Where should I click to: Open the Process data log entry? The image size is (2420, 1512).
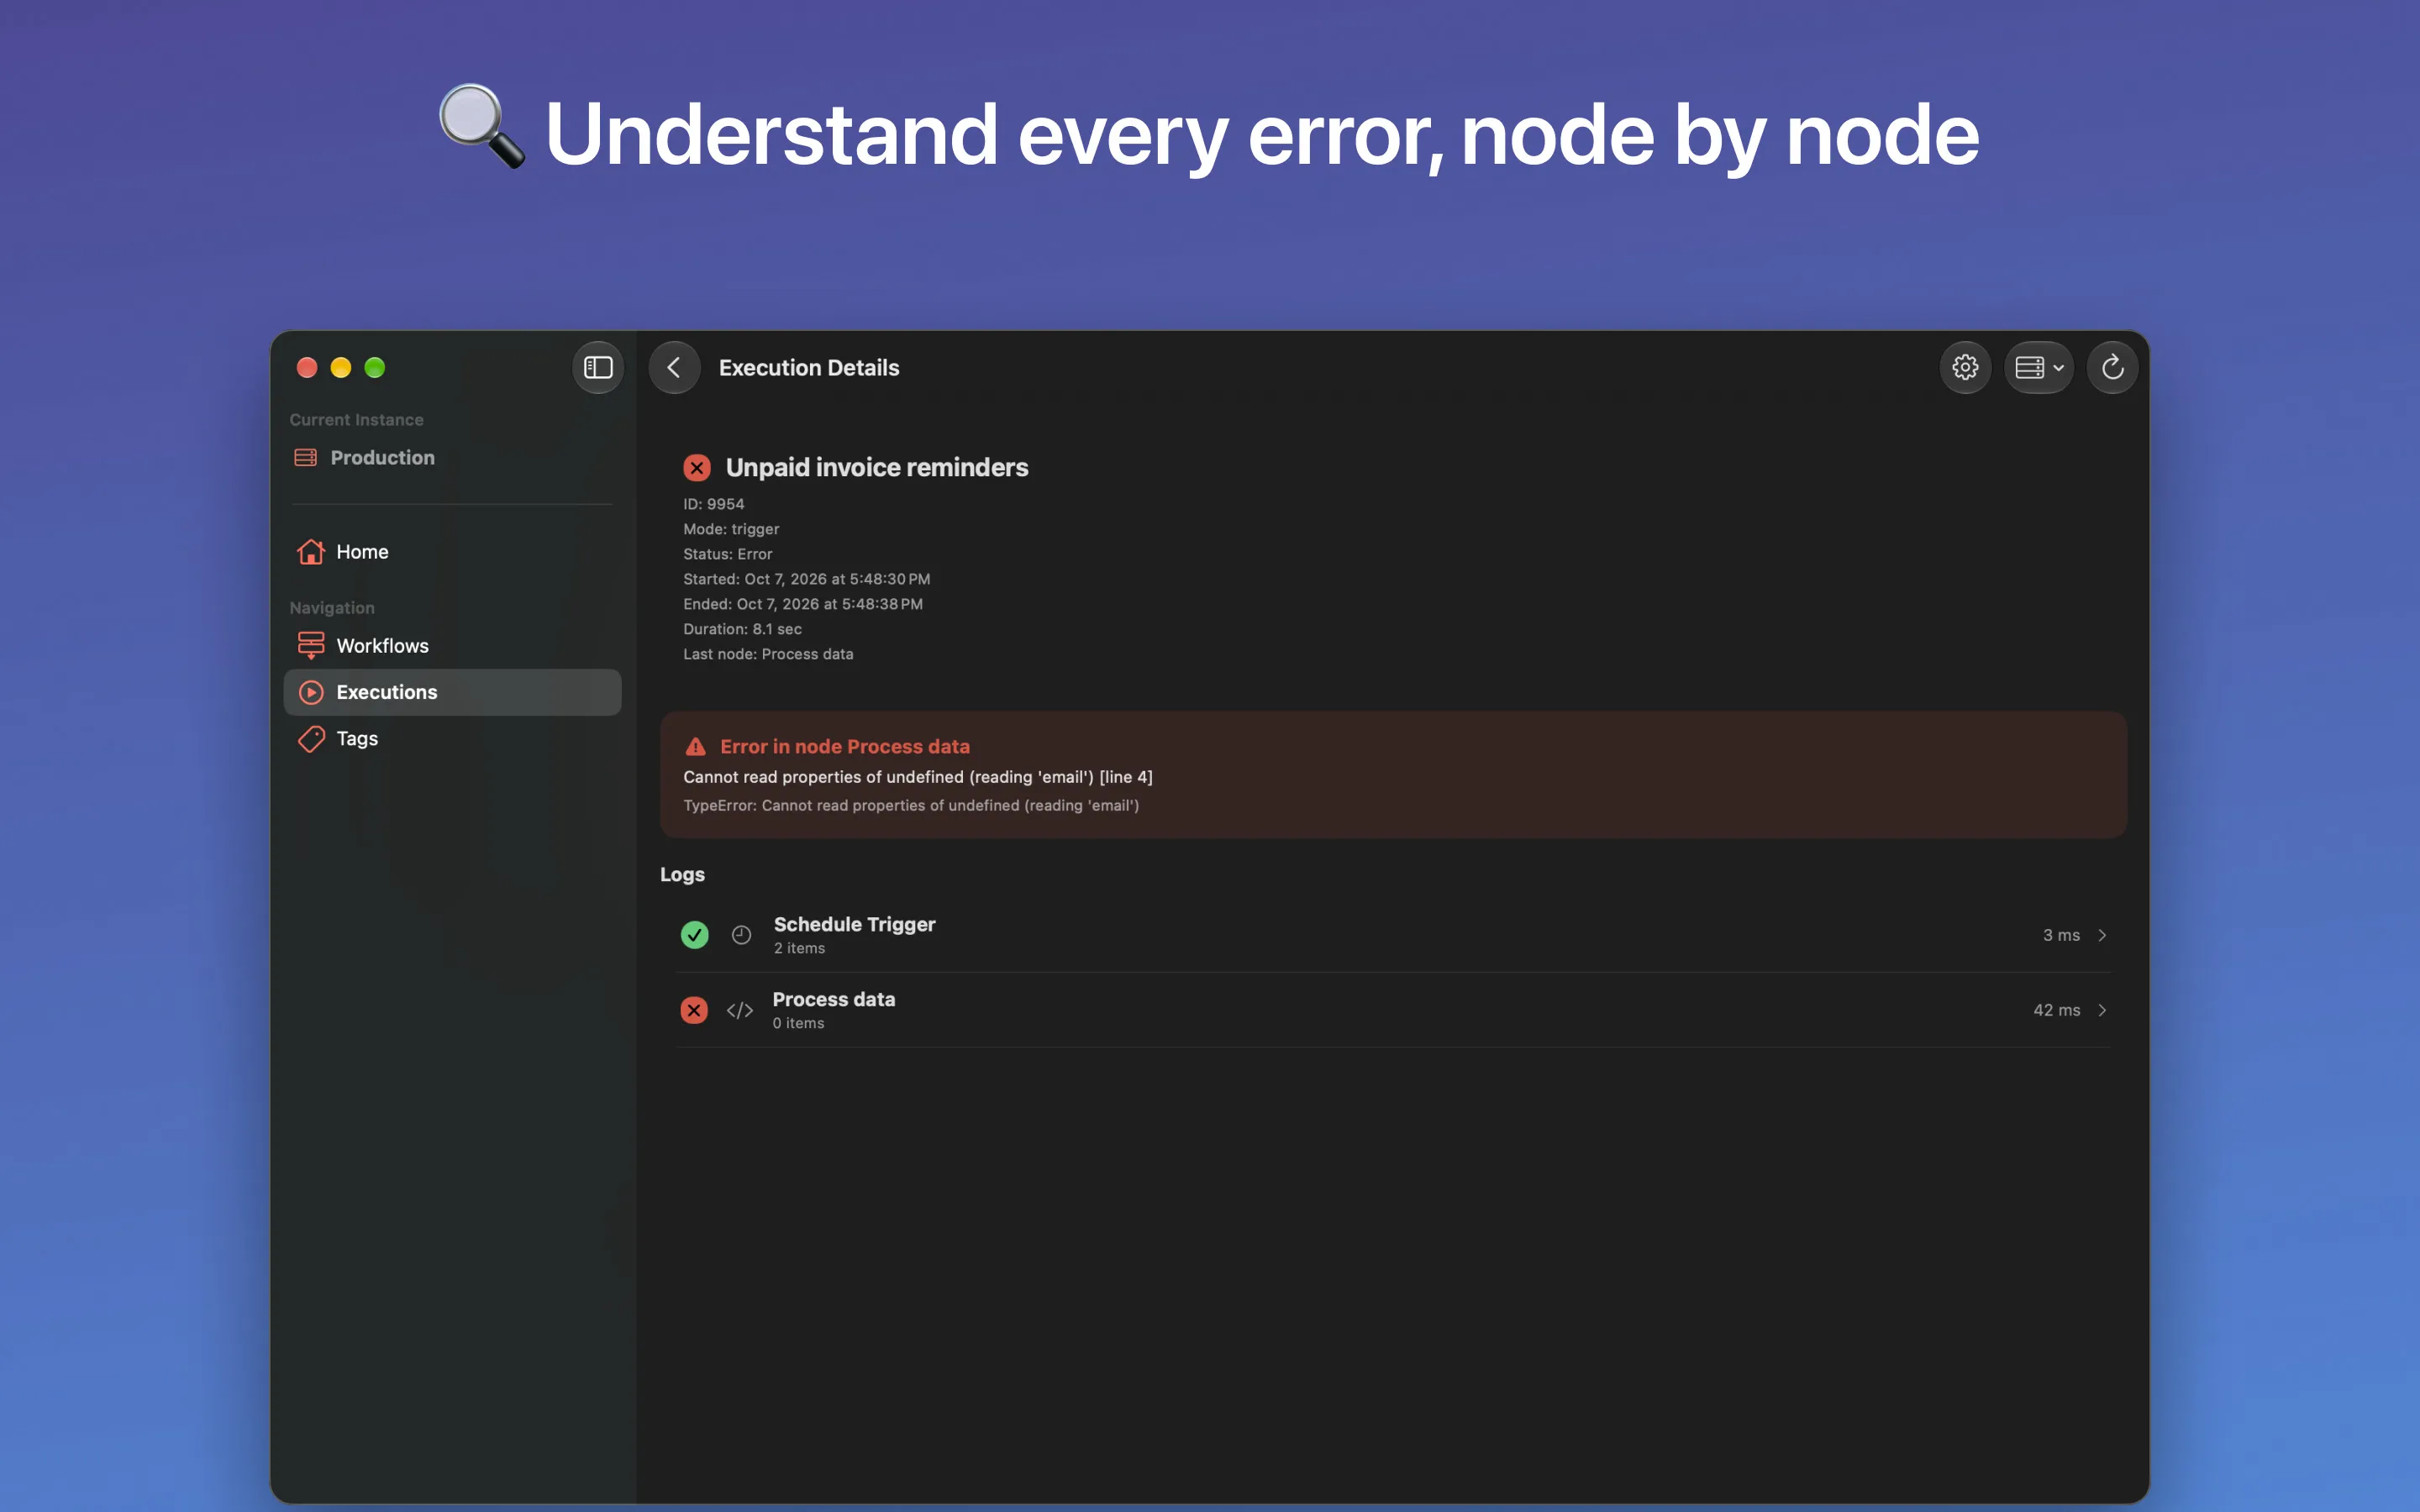click(x=1393, y=1010)
